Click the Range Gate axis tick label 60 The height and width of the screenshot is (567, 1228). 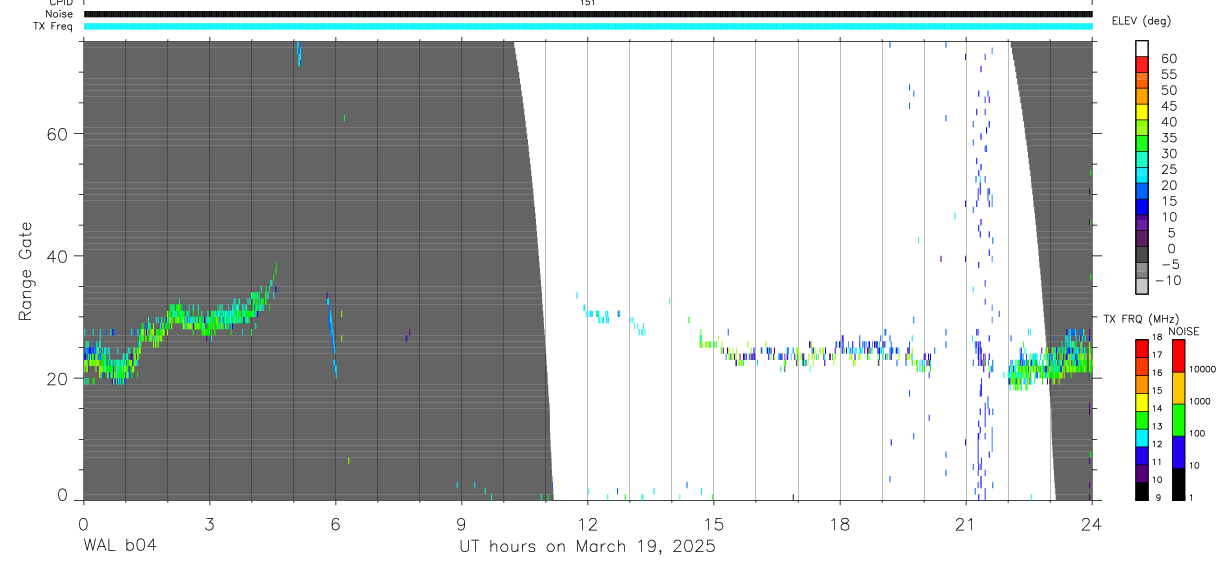point(55,134)
